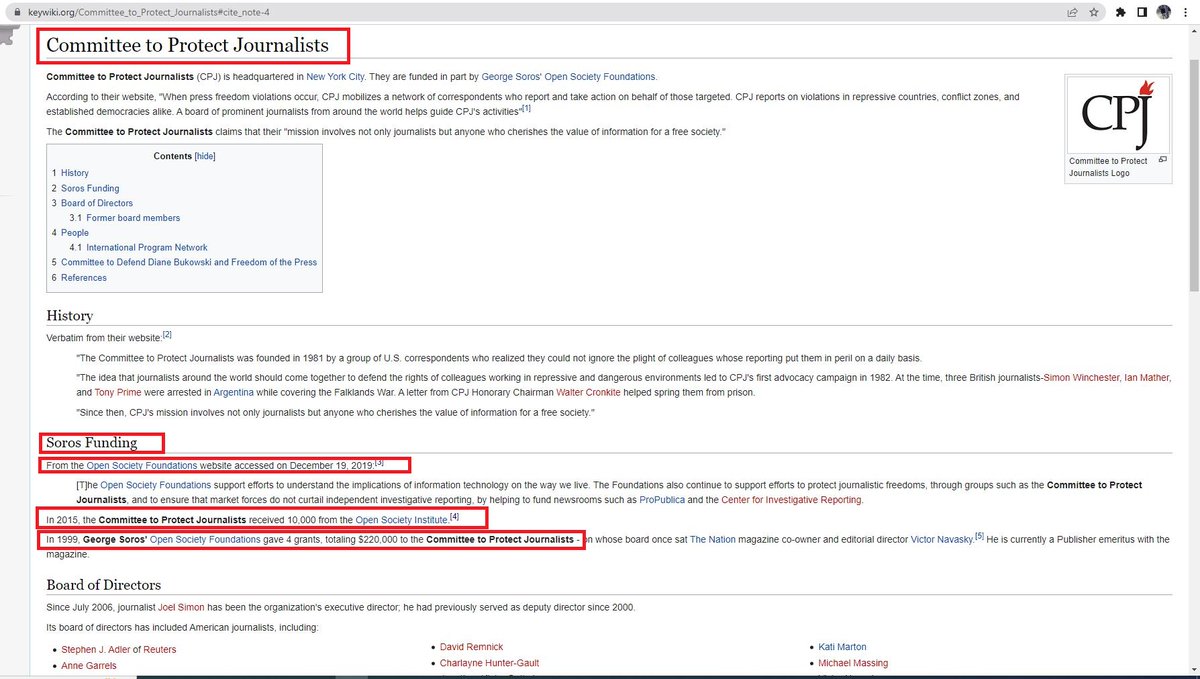1200x679 pixels.
Task: Open International Program Network contents entry
Action: [x=147, y=248]
